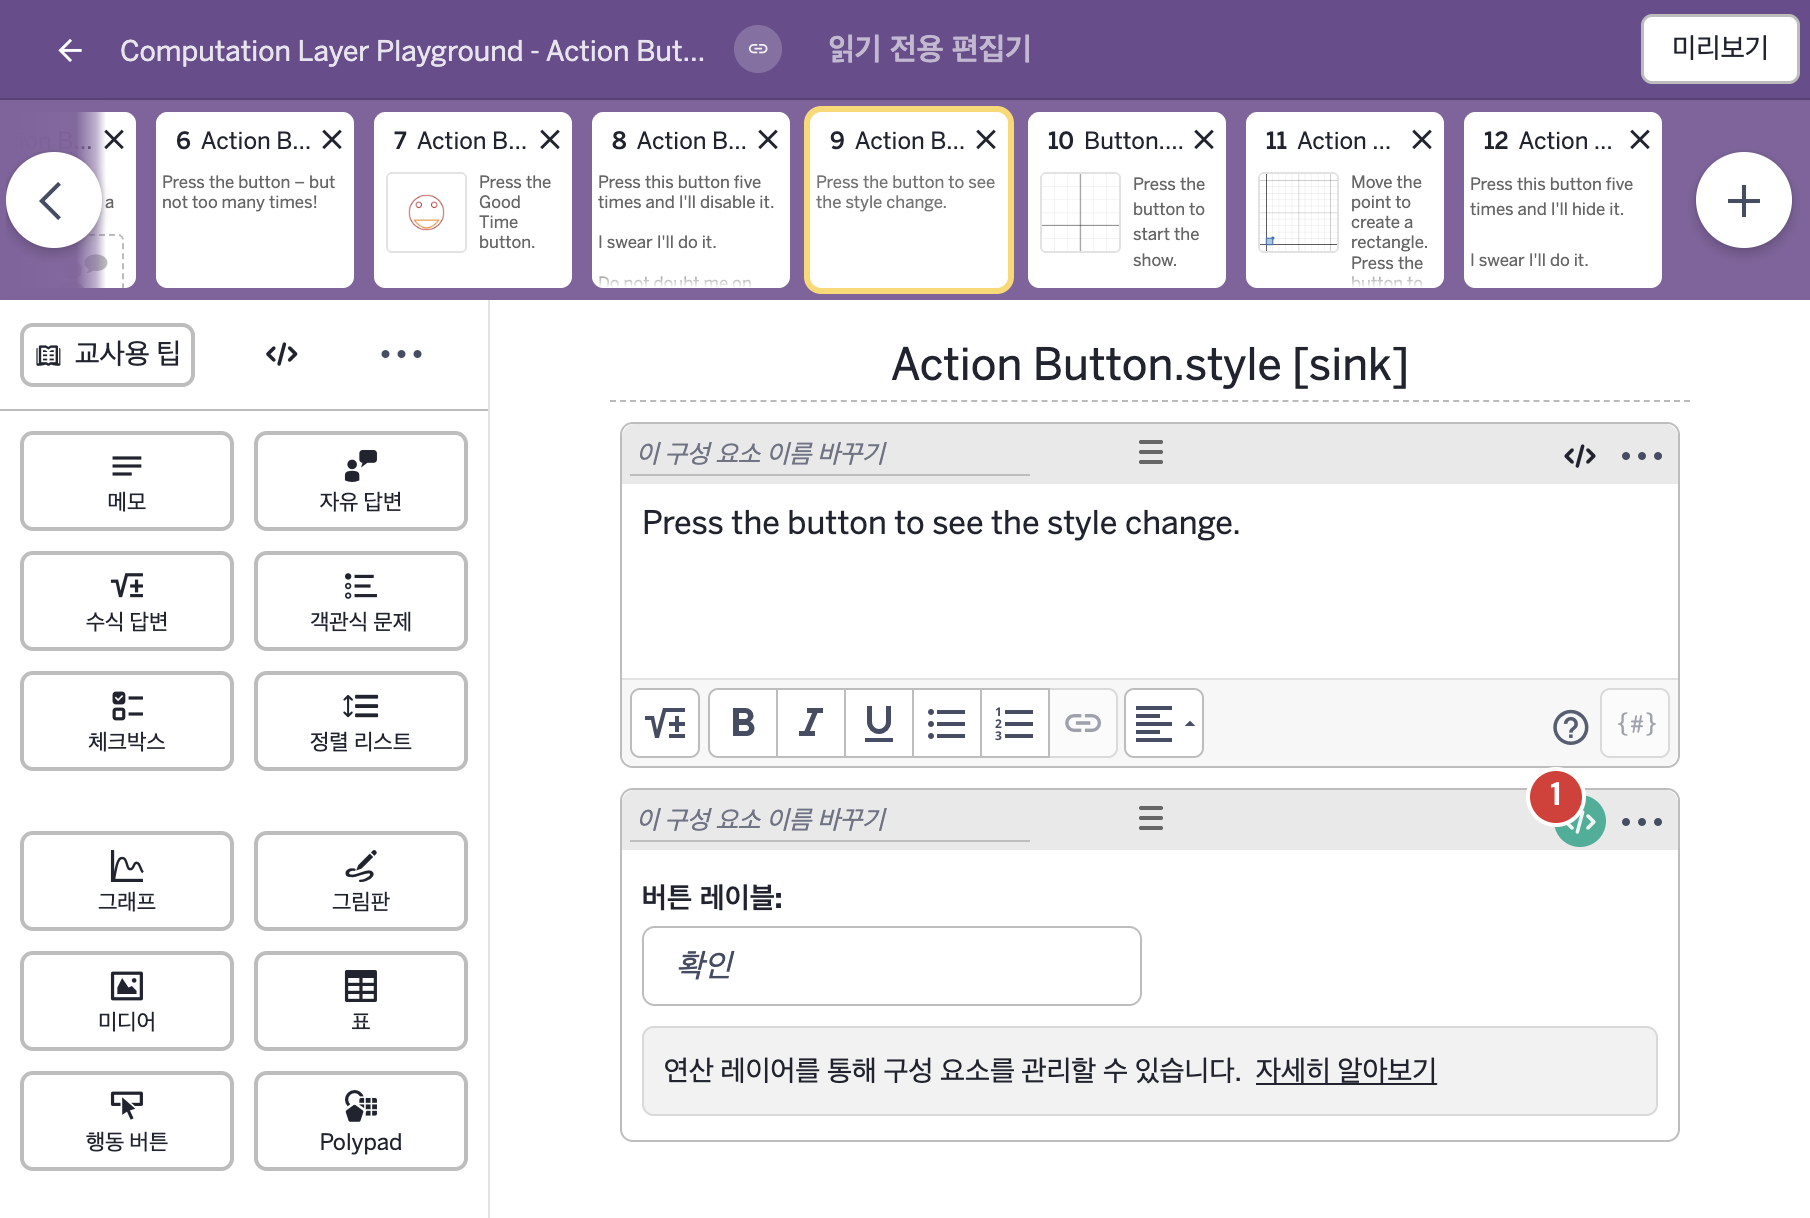Open the 미리보기 preview
This screenshot has width=1810, height=1218.
tap(1720, 48)
